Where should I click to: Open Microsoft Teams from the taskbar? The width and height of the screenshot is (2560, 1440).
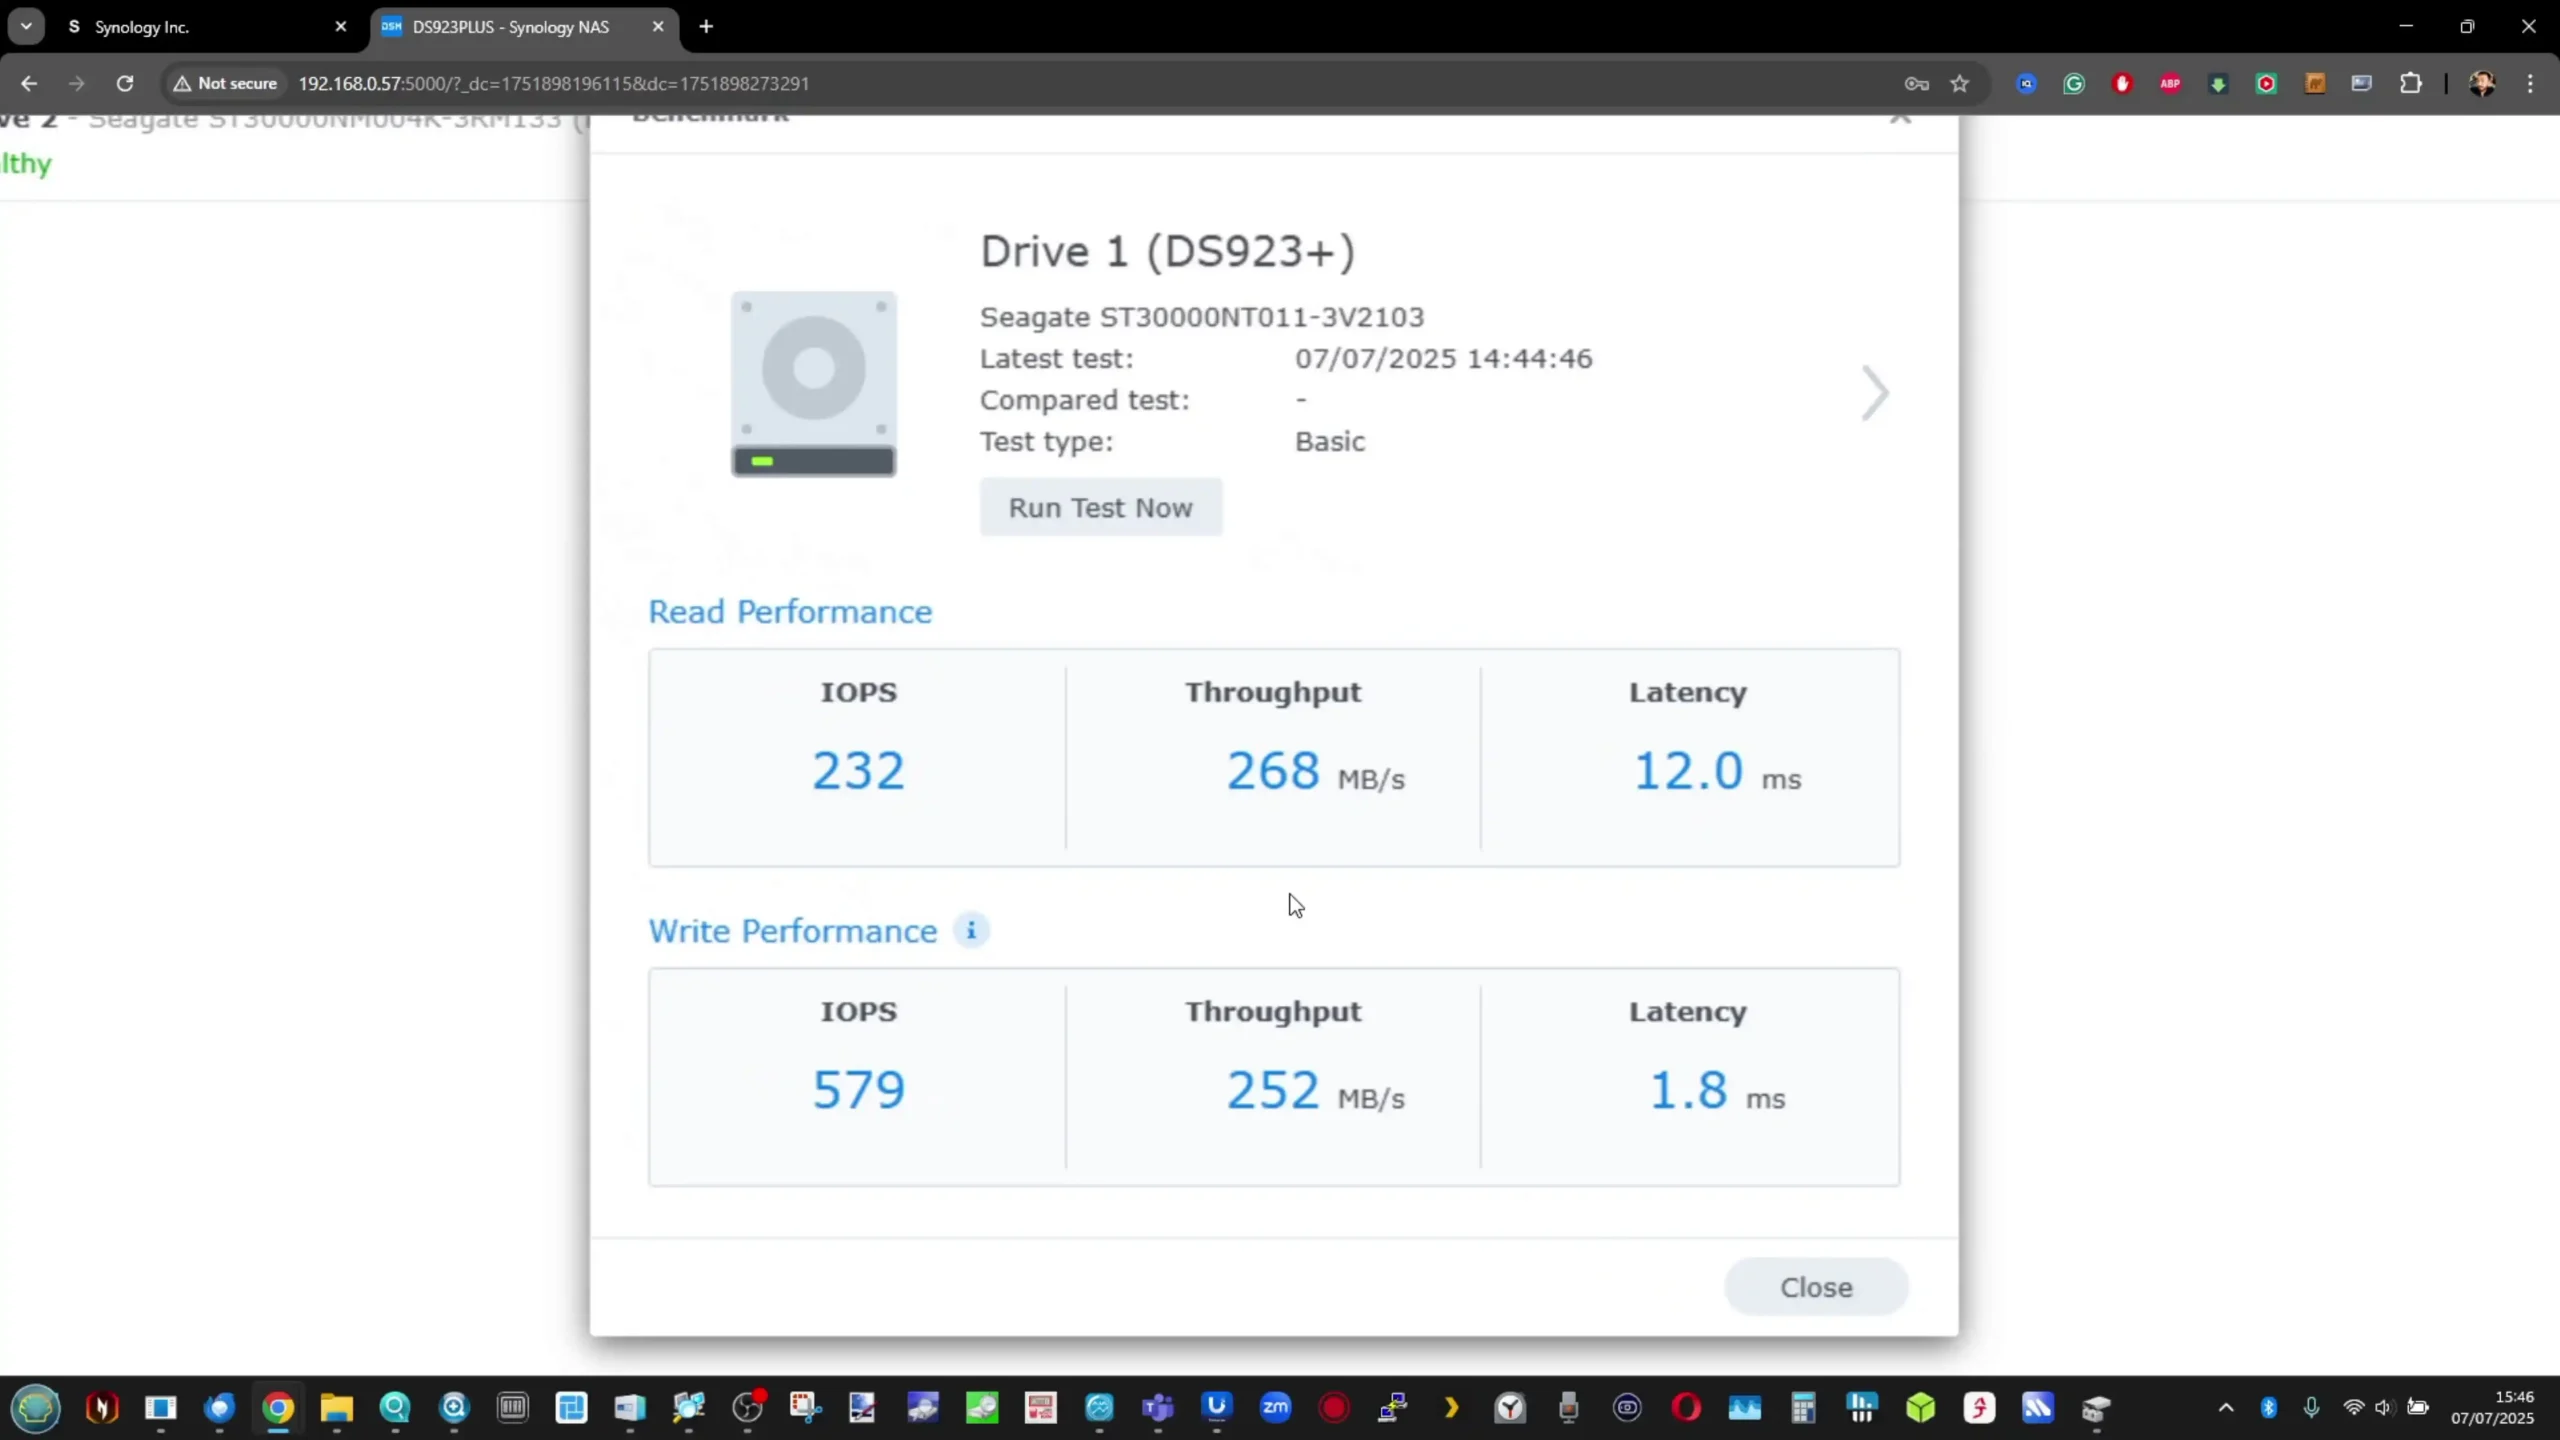(x=1158, y=1408)
